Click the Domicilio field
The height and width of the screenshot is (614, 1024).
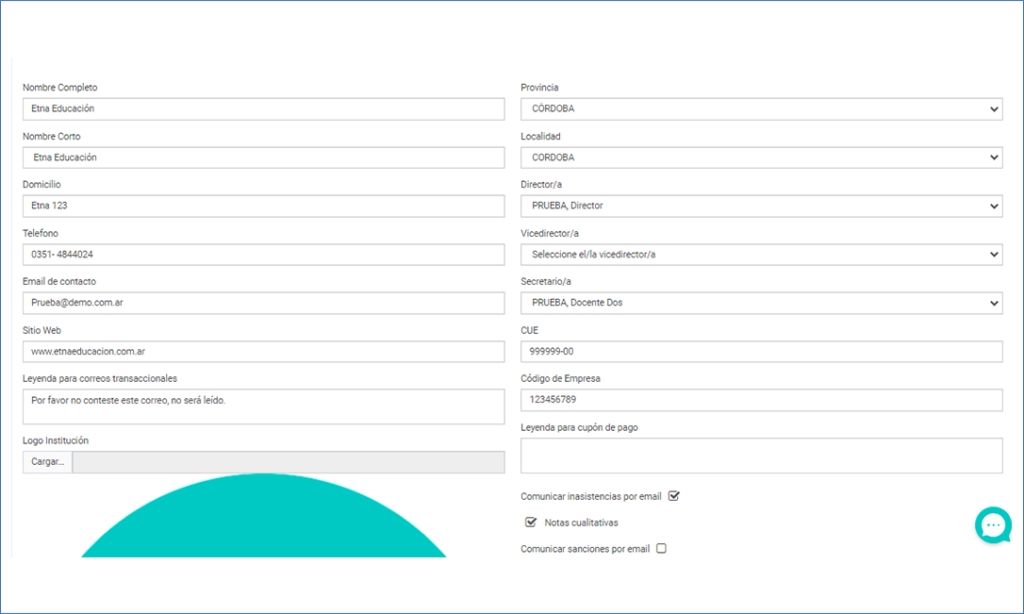point(263,206)
